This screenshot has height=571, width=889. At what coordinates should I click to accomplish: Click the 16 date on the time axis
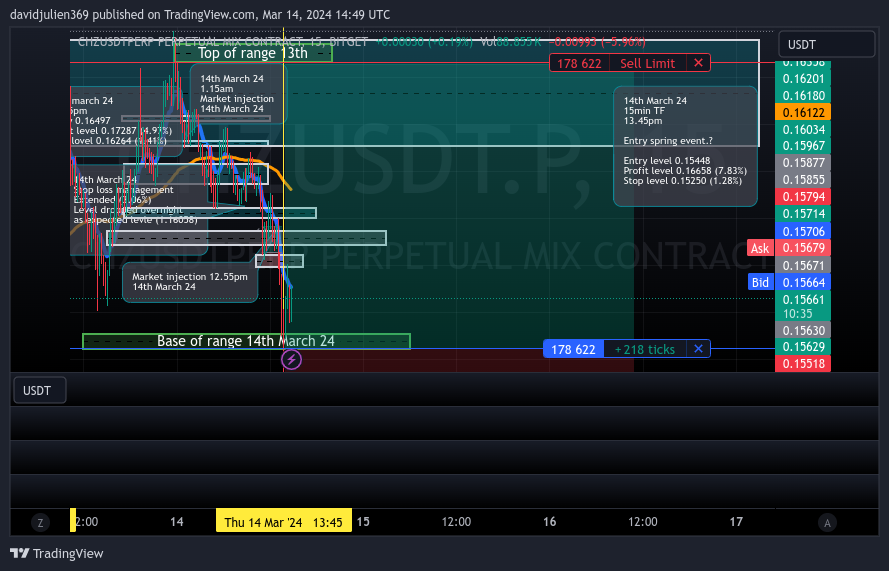(x=549, y=522)
